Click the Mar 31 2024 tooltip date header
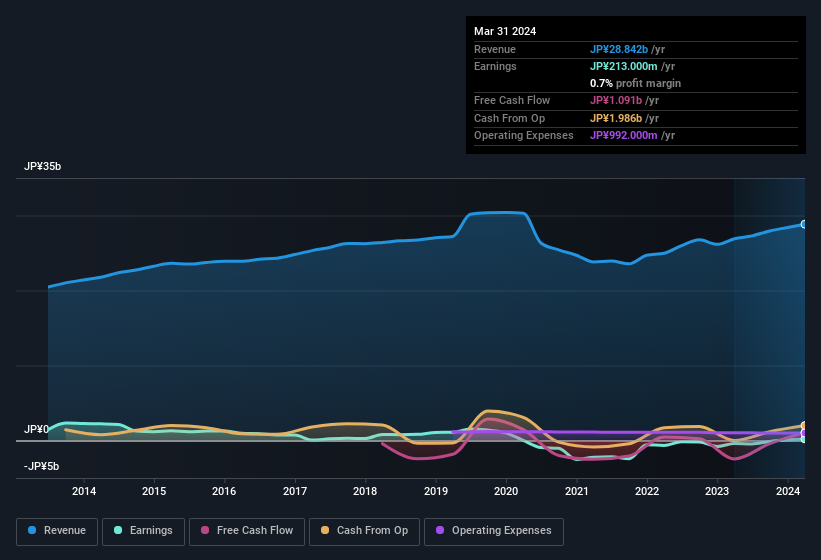This screenshot has width=821, height=560. point(505,31)
